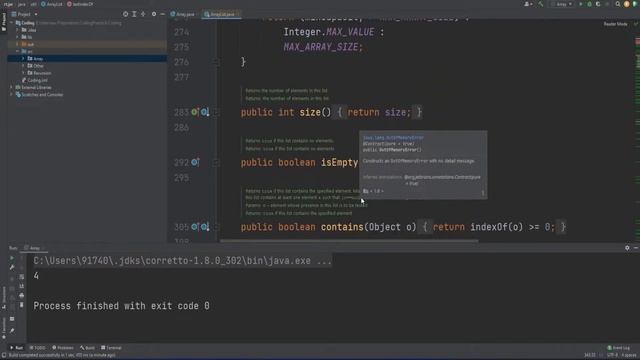Click the Expand All icon in Project panel
The image size is (640, 360).
(134, 14)
